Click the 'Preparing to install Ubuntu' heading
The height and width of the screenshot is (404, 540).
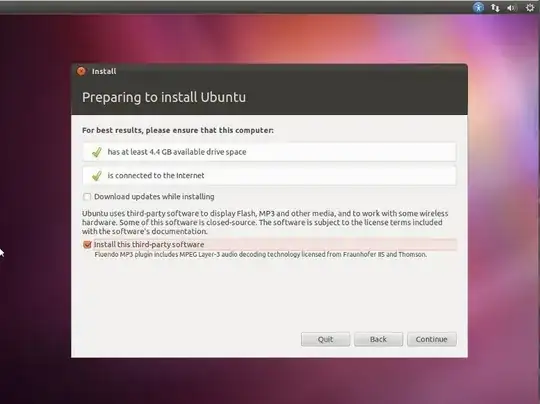pyautogui.click(x=164, y=97)
